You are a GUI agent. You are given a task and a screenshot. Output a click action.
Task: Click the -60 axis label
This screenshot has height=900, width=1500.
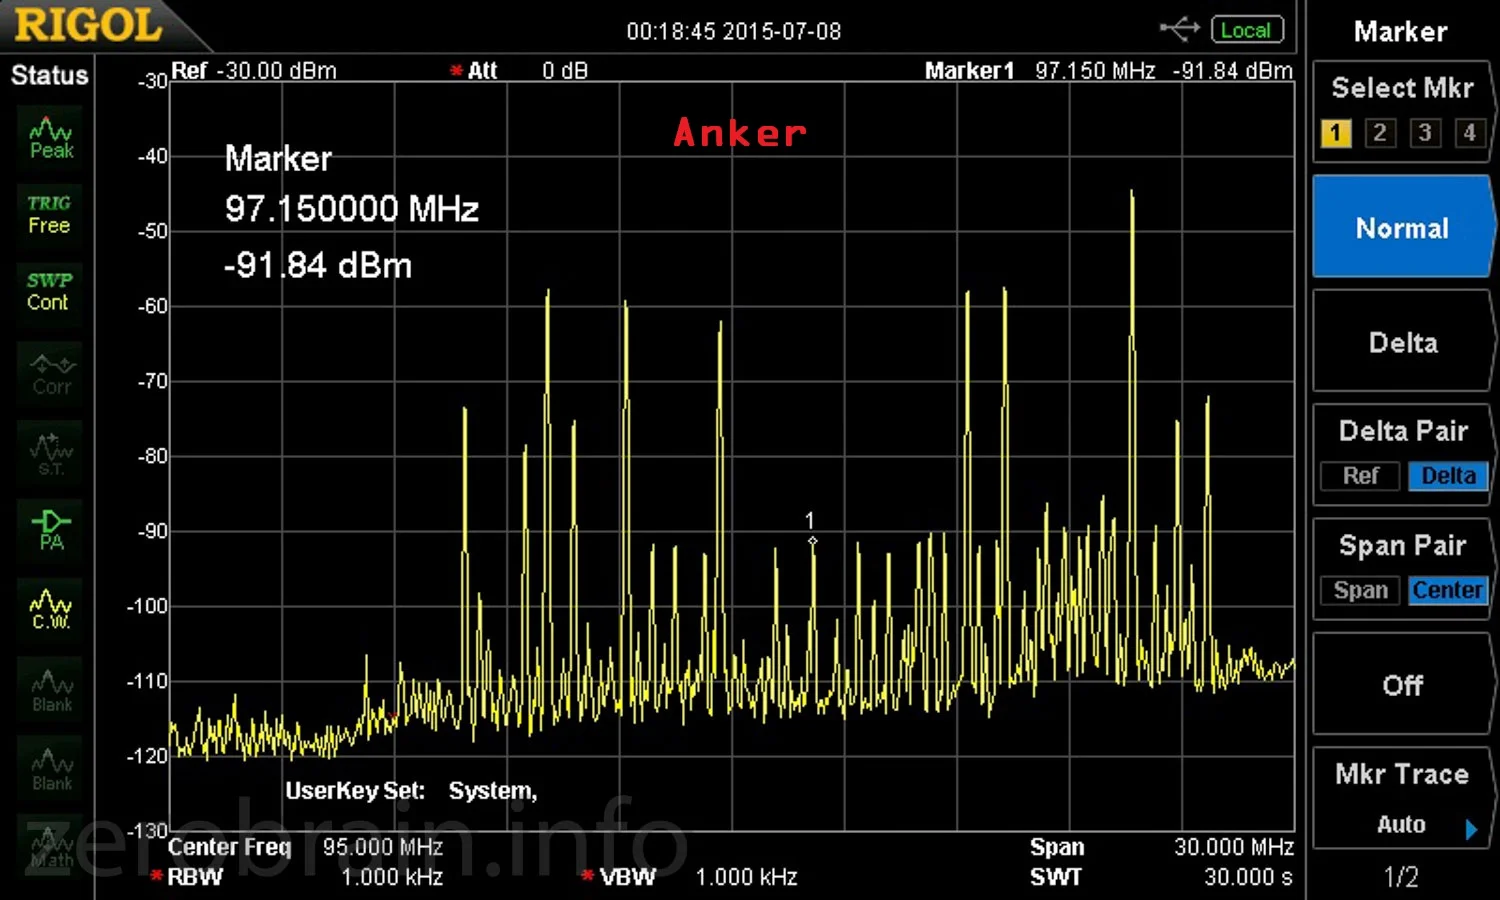152,306
